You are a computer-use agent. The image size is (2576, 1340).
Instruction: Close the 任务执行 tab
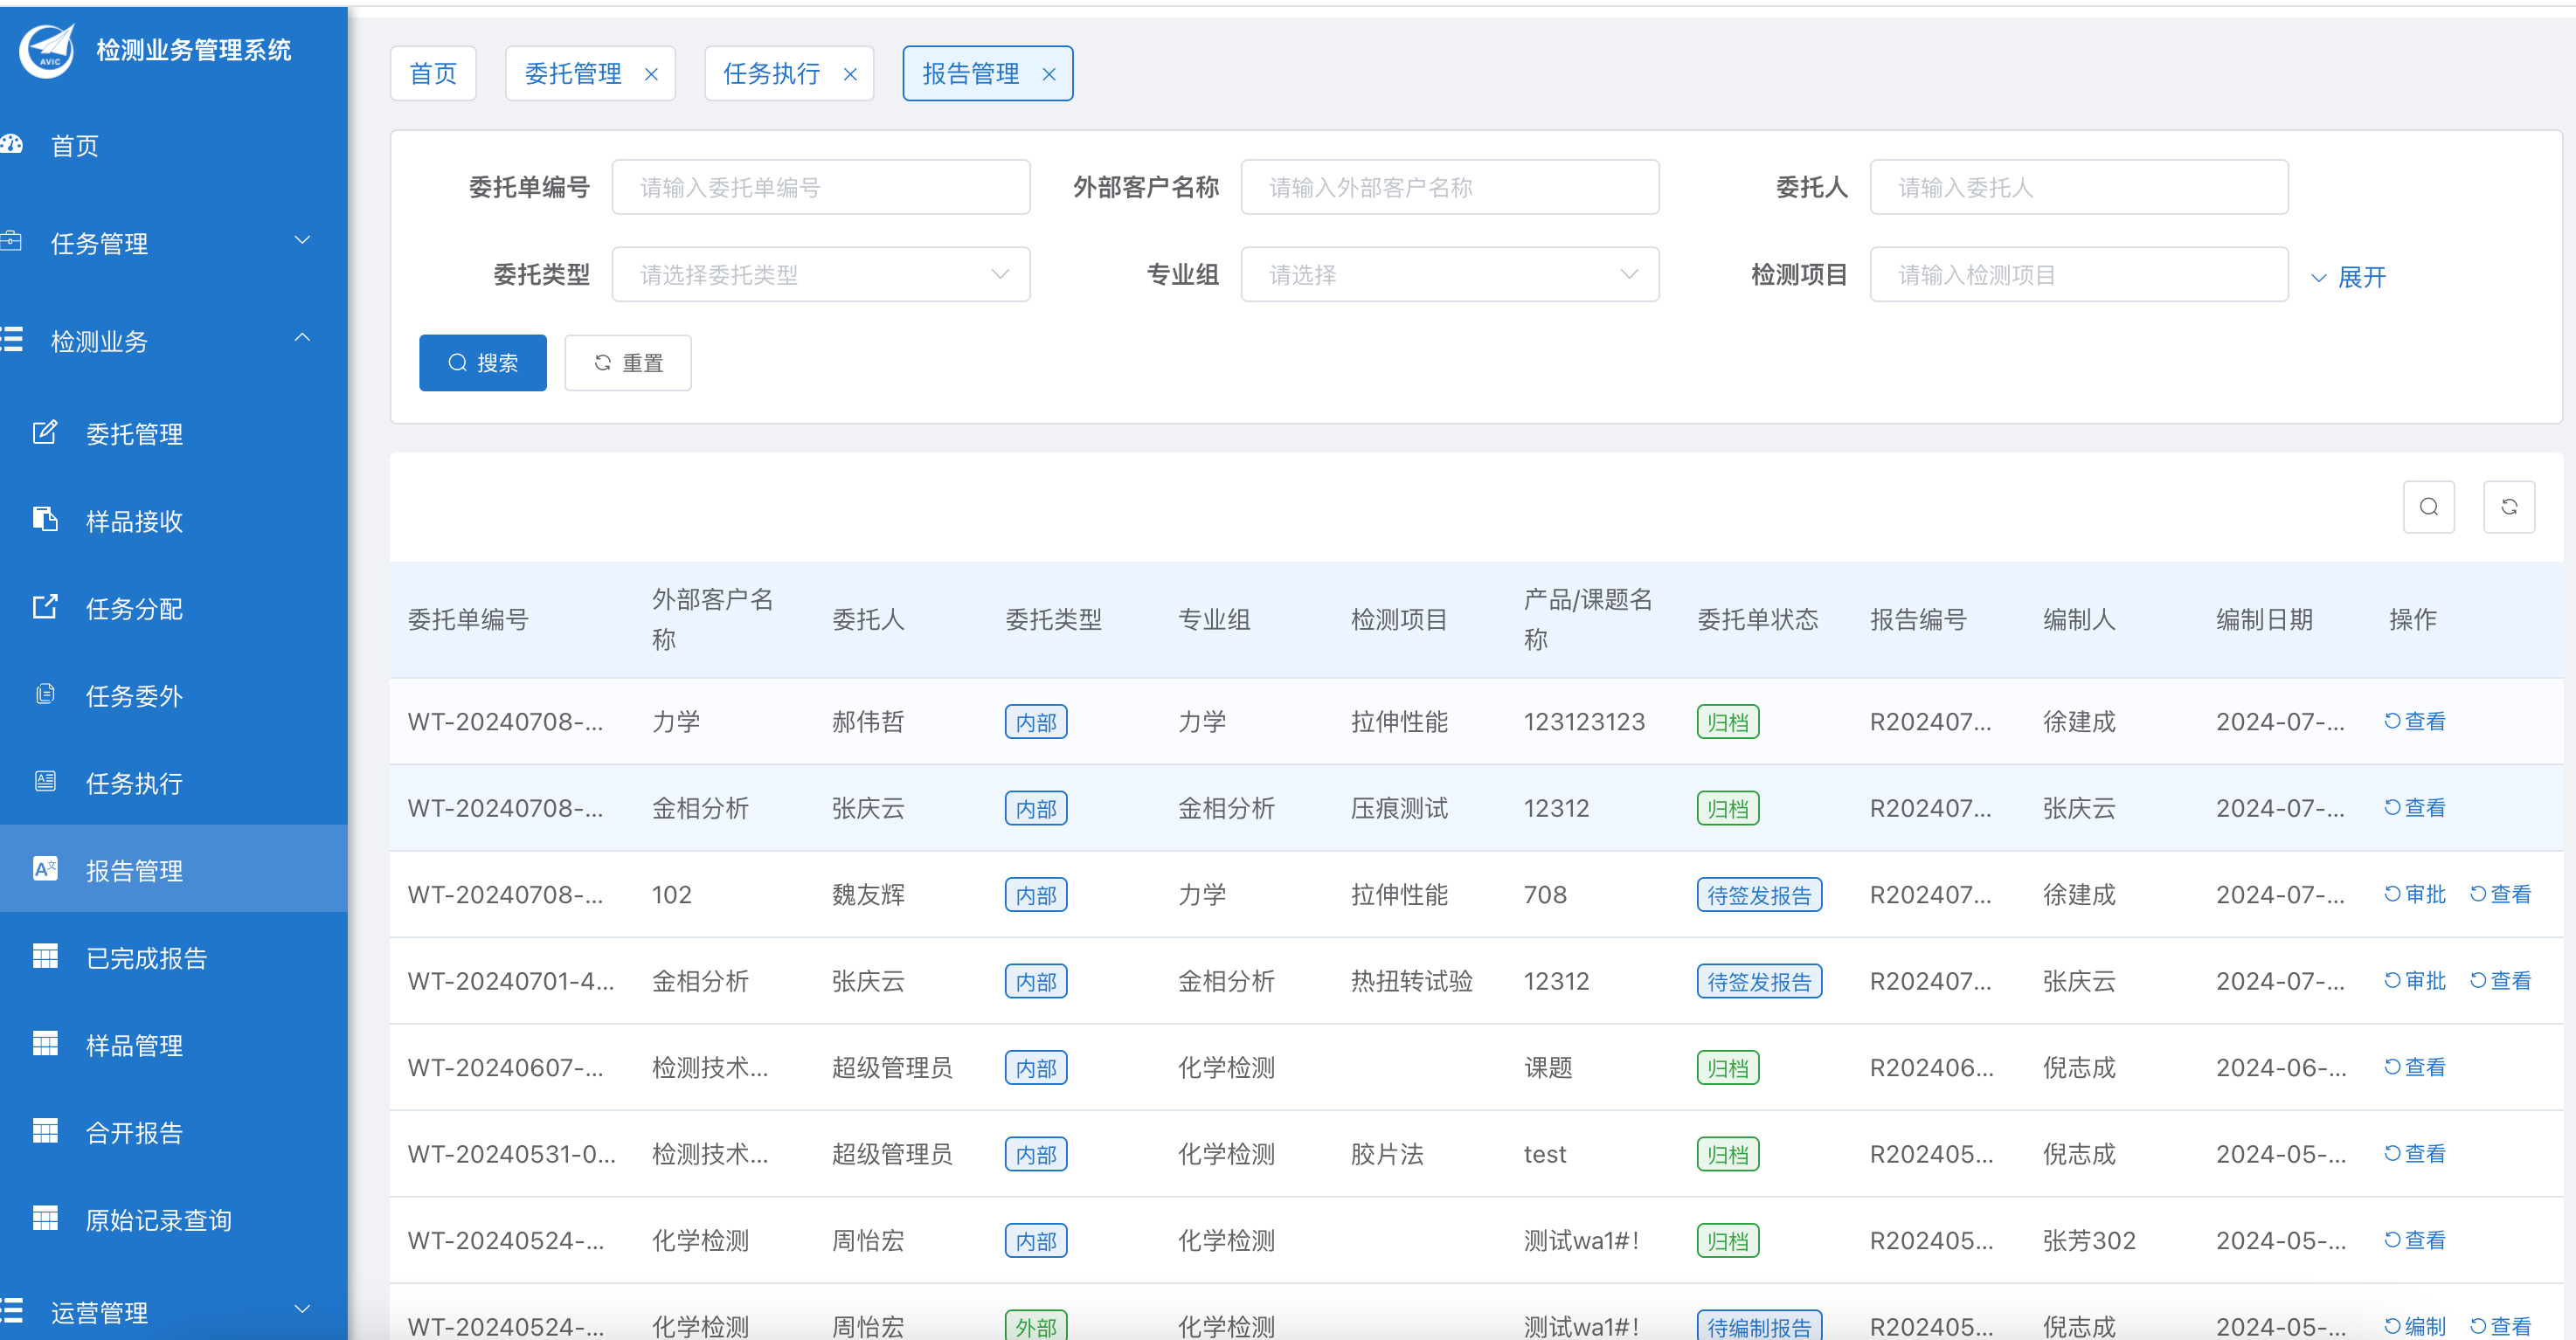(x=850, y=74)
